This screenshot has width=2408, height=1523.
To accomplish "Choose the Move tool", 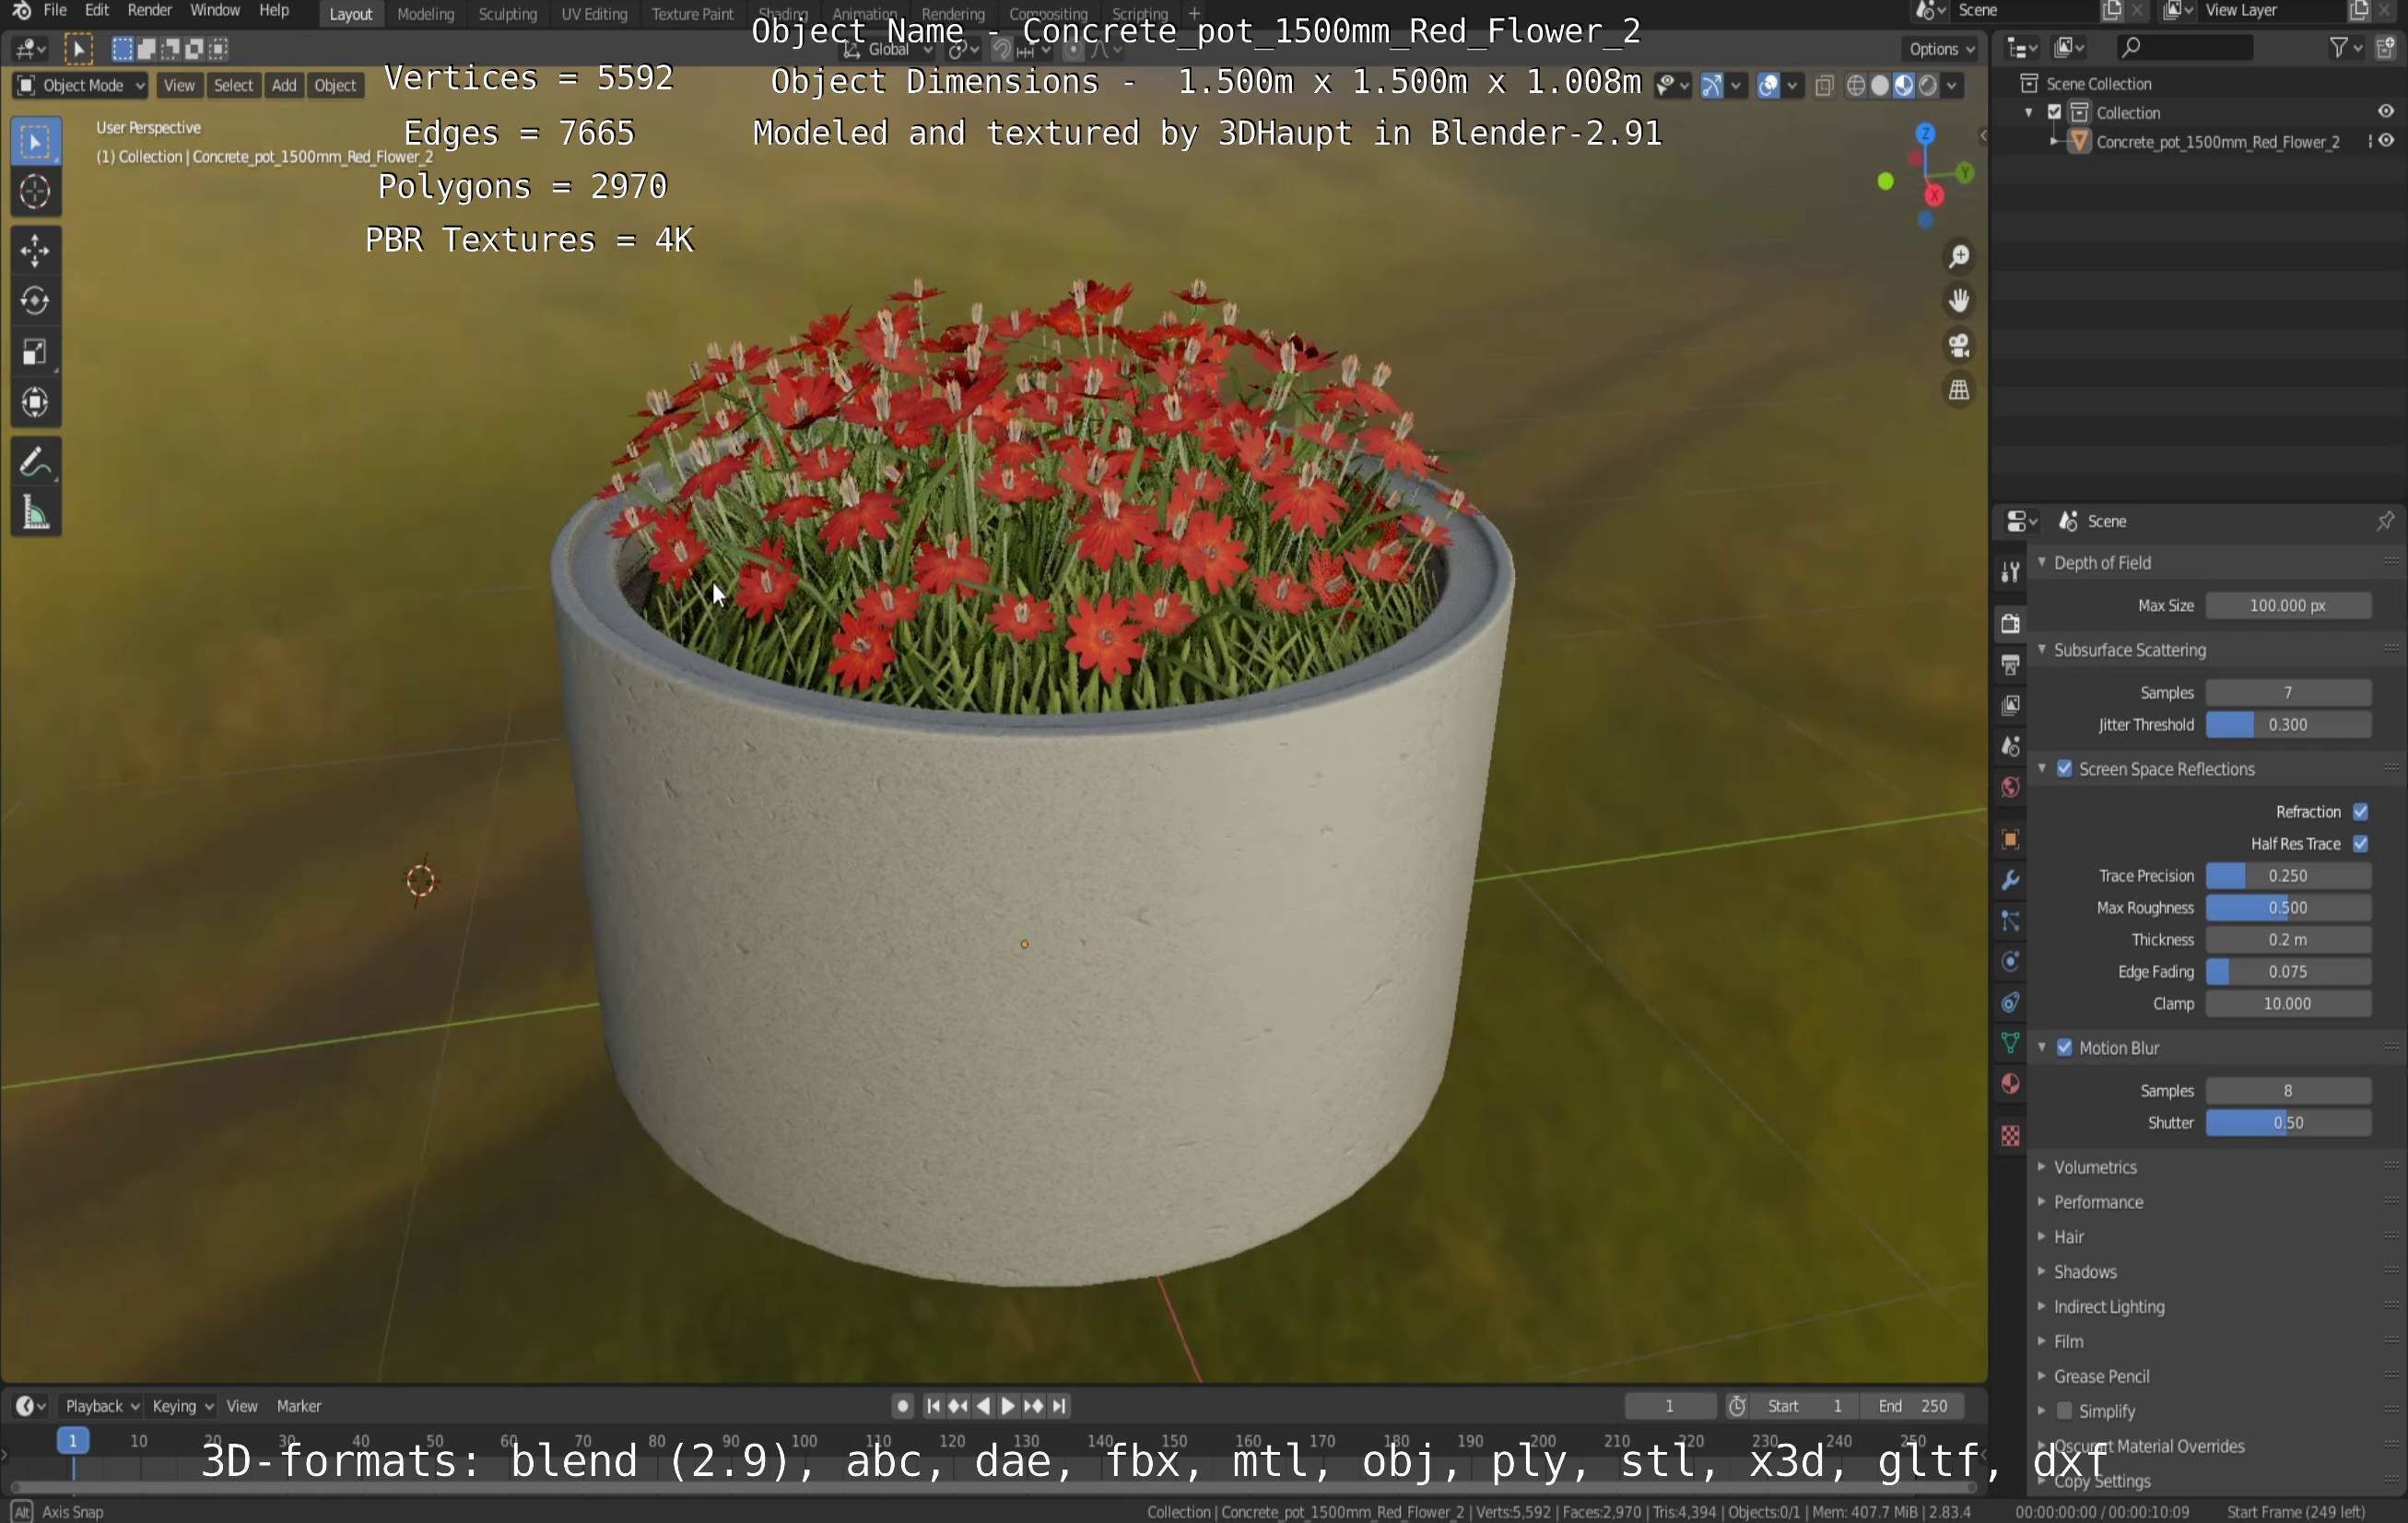I will point(35,251).
